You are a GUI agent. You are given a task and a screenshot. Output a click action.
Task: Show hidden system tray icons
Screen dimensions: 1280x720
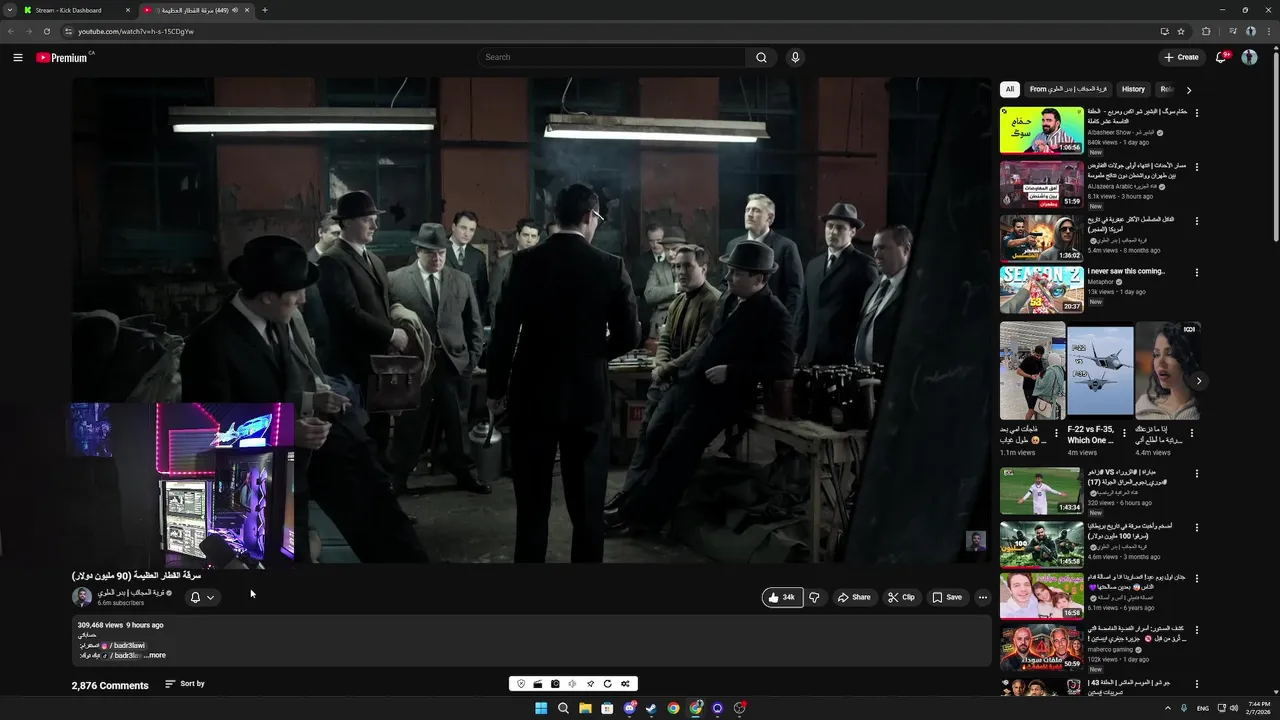pos(1168,708)
